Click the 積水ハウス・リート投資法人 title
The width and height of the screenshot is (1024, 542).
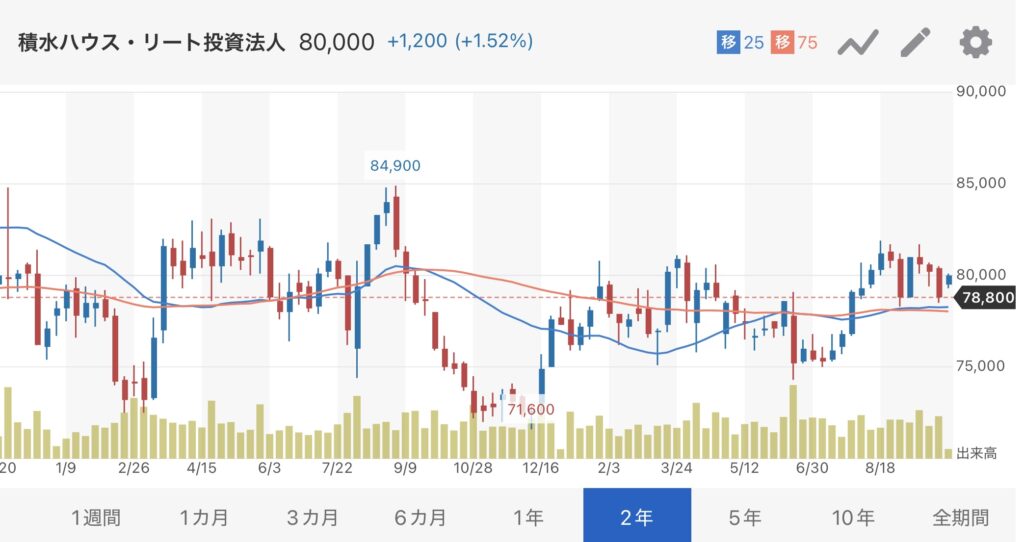[152, 43]
